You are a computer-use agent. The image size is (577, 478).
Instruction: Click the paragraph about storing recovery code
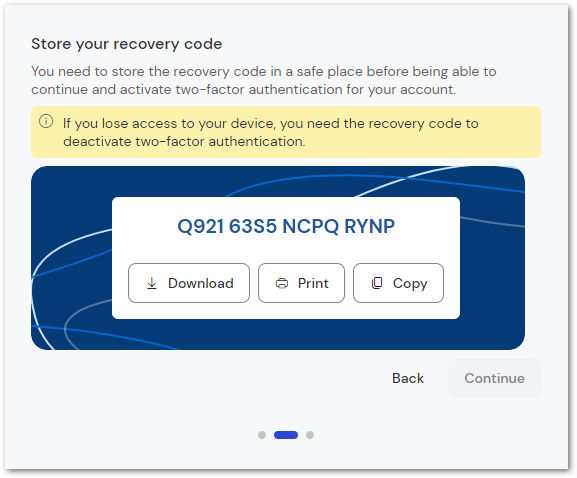click(264, 80)
